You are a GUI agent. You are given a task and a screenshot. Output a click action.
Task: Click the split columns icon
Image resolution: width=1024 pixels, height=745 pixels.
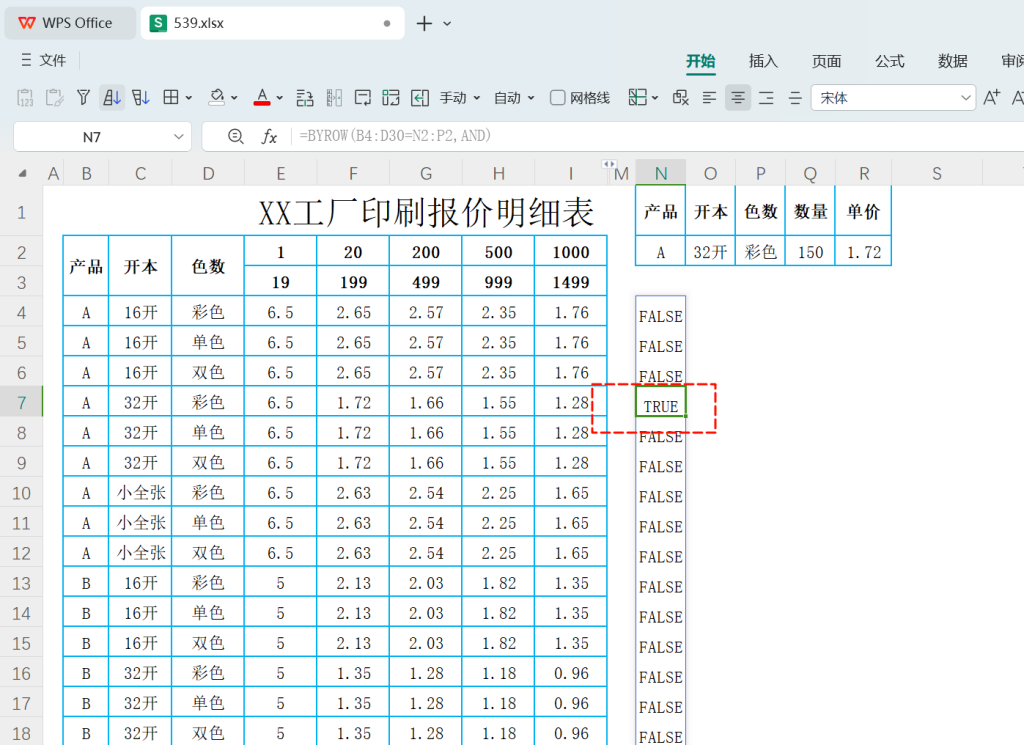click(334, 98)
